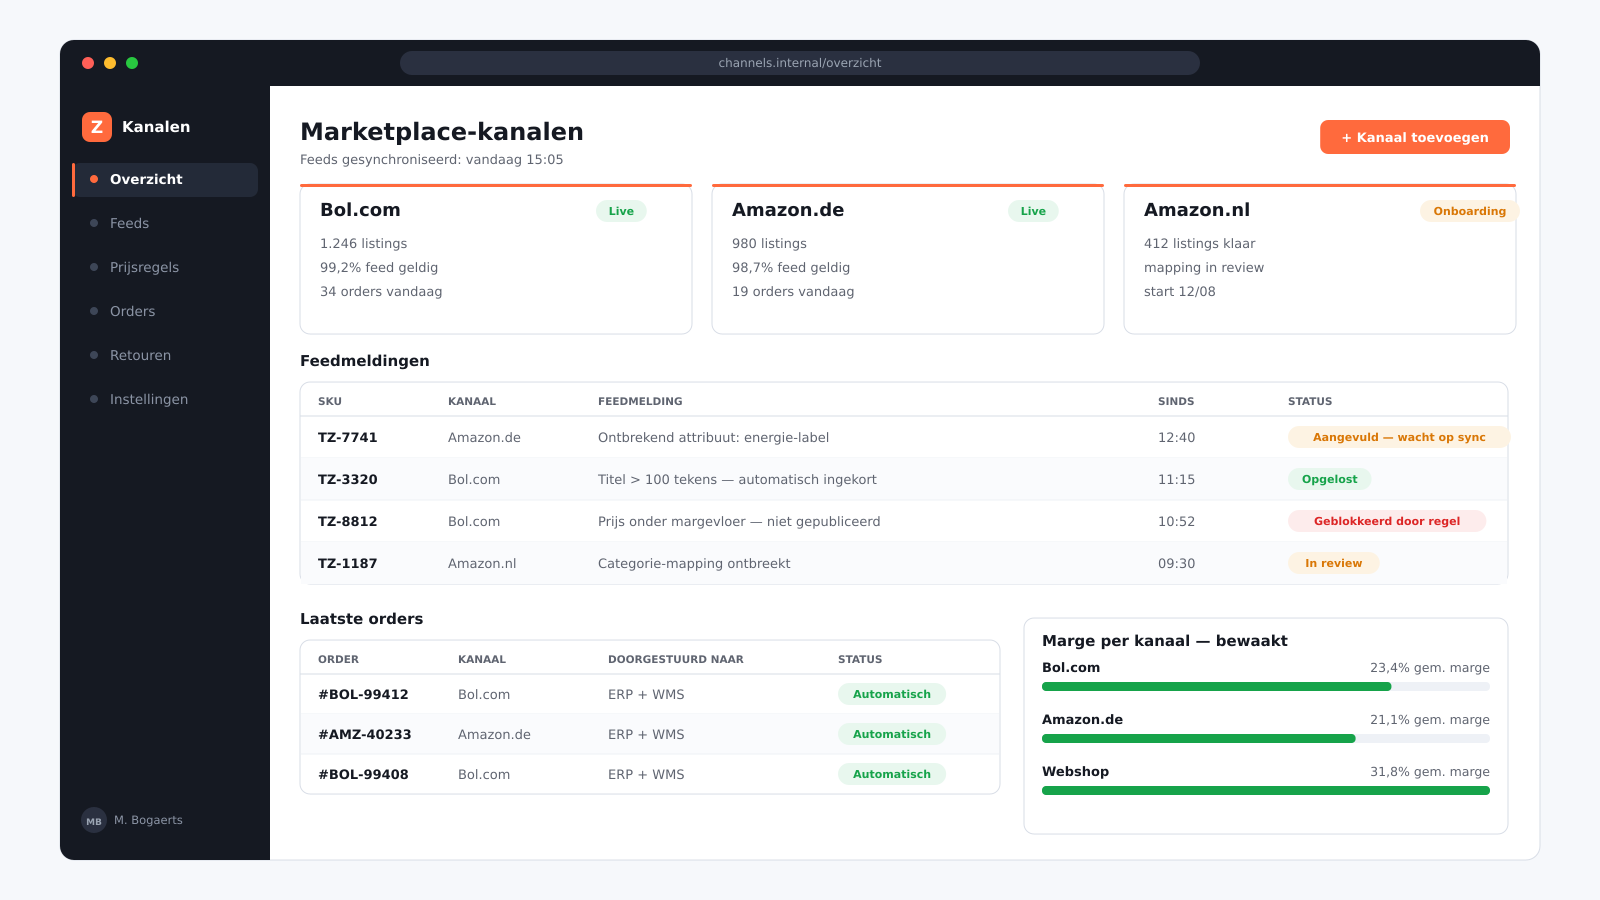Go to Prijsregels in the sidebar

[x=165, y=268]
